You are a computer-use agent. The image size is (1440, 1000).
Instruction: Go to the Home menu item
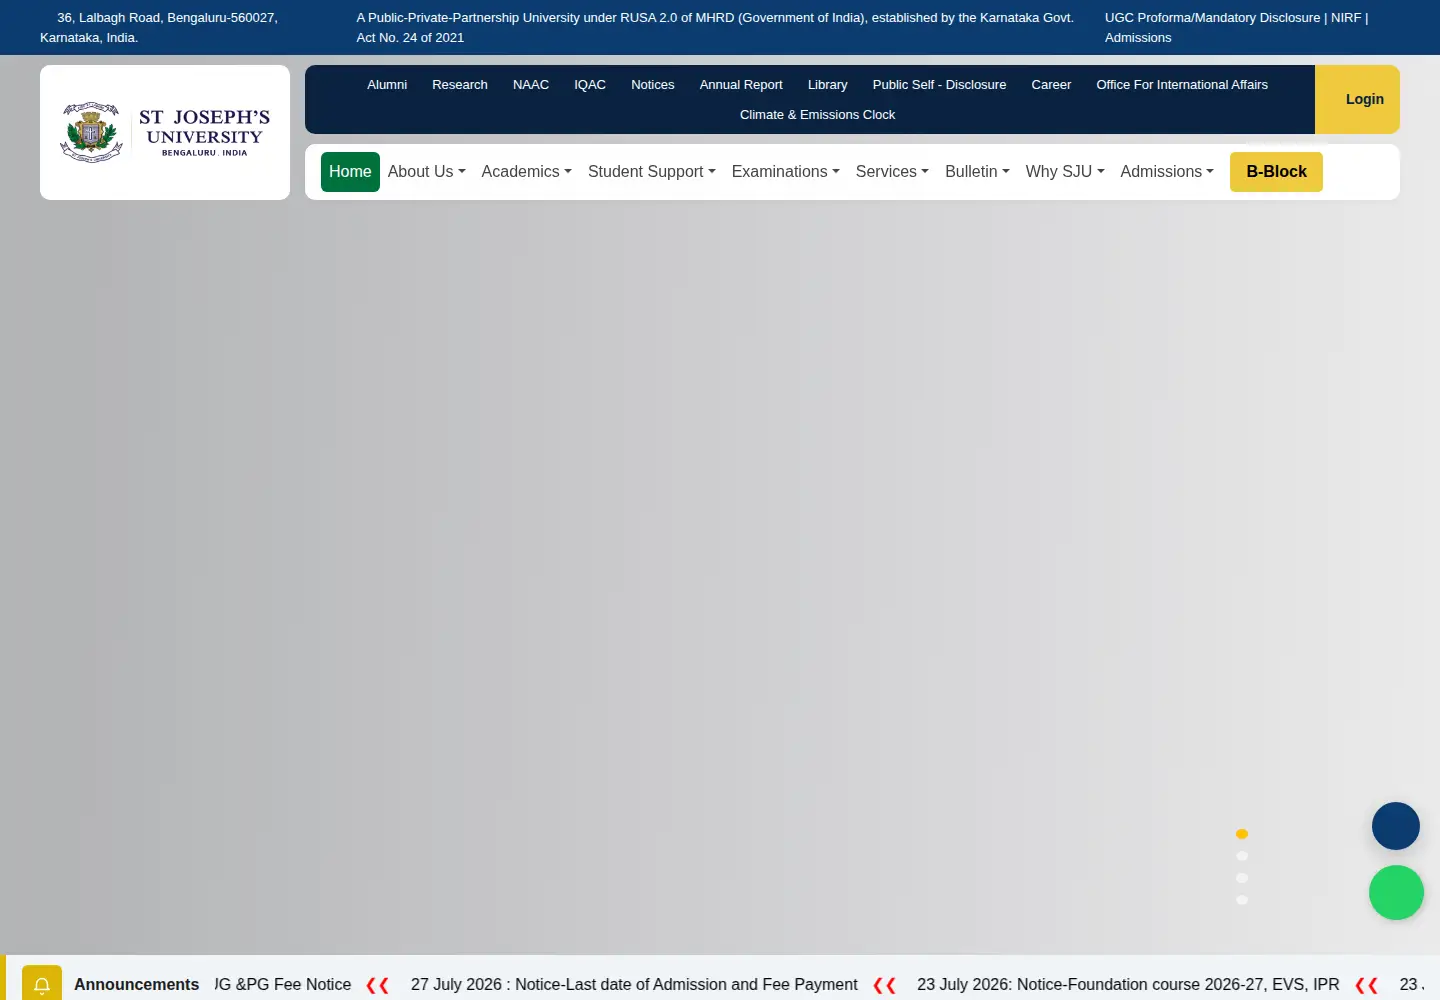[x=350, y=172]
